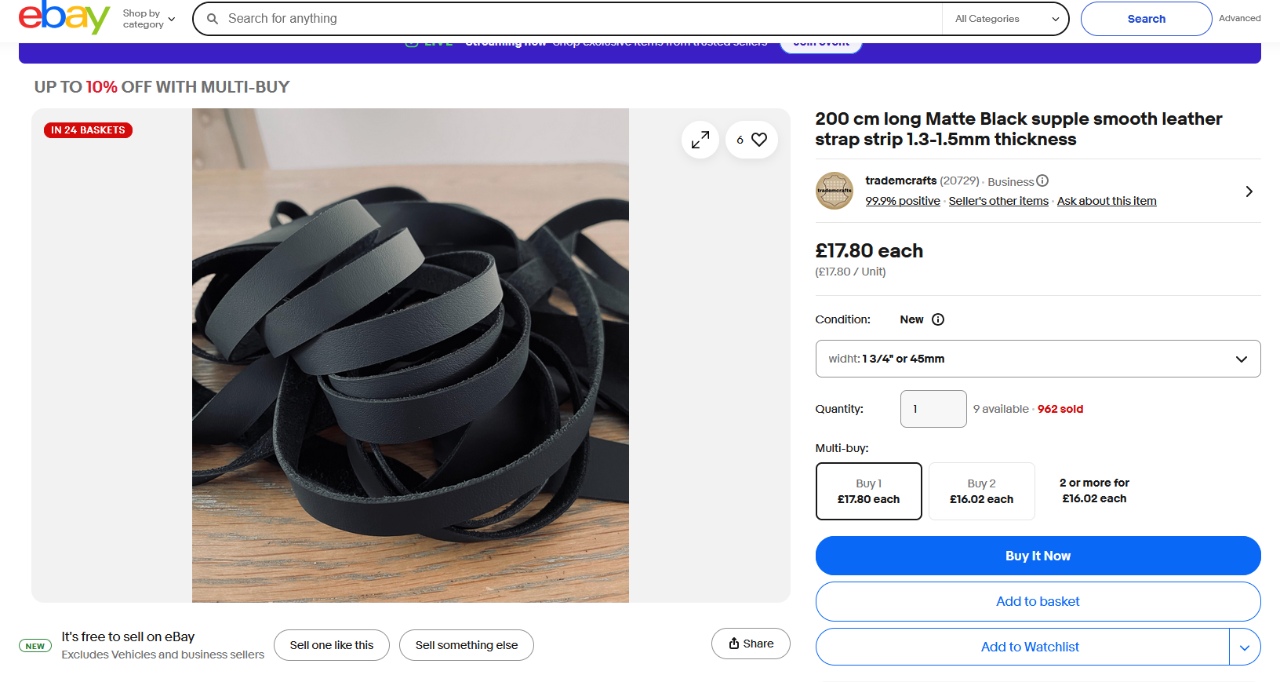
Task: Click the eBay logo
Action: coord(64,18)
